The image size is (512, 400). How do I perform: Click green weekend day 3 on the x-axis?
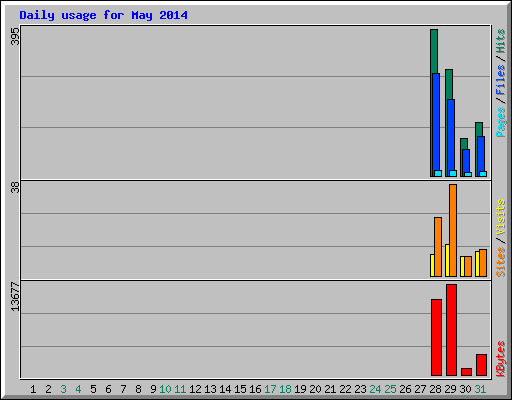[63, 389]
